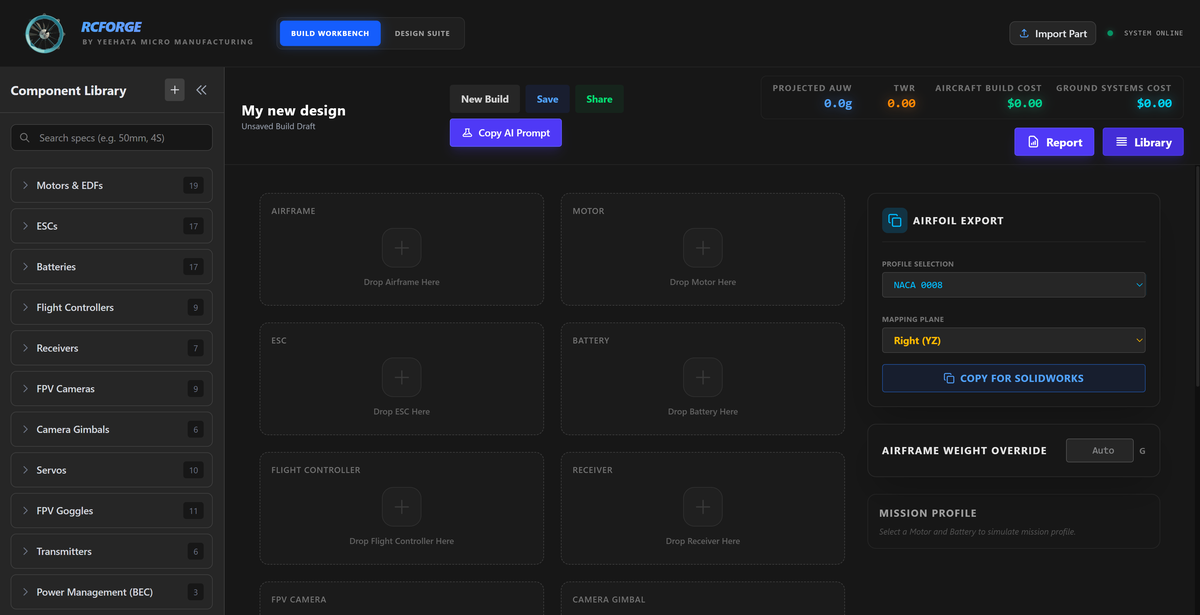Screen dimensions: 1200x615
Task: Click the plus icon in the Flight Controller slot
Action: point(401,507)
